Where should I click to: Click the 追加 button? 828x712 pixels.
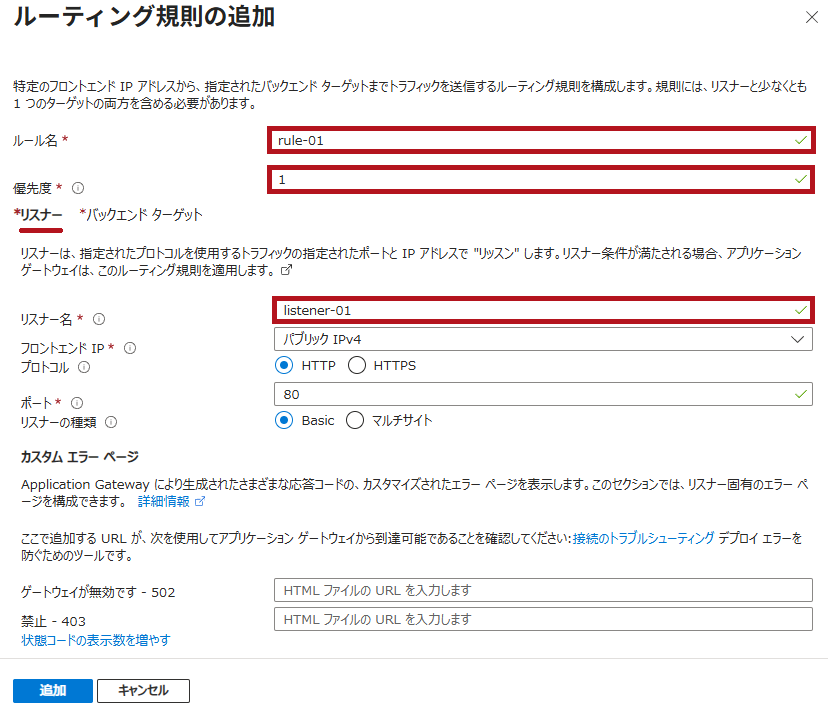pos(52,690)
